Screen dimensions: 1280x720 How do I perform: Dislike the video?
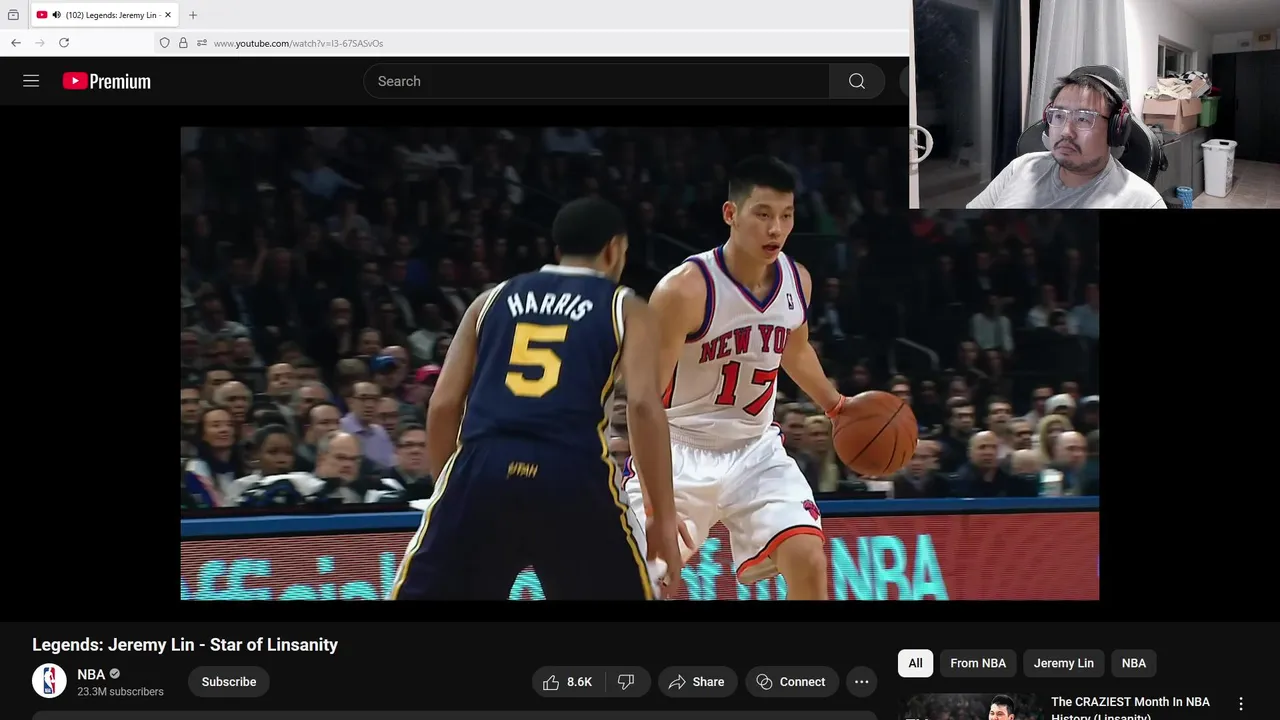627,682
